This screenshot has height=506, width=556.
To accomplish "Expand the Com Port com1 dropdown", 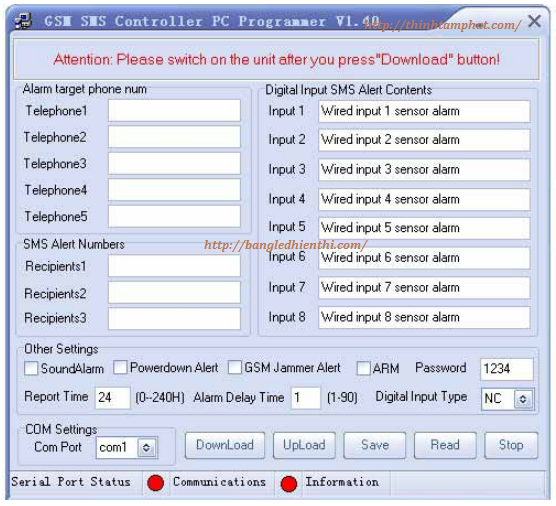I will [x=146, y=448].
